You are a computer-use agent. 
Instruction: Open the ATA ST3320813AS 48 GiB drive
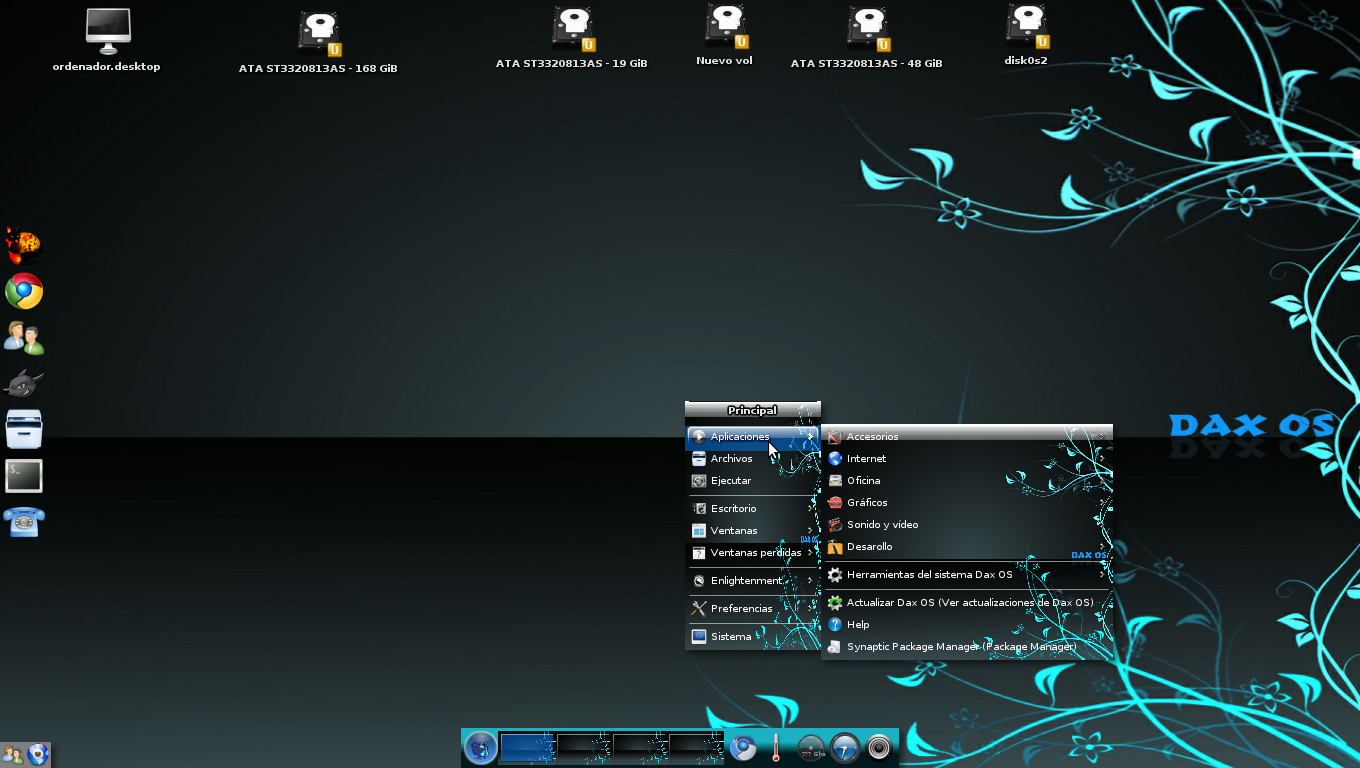click(x=867, y=29)
